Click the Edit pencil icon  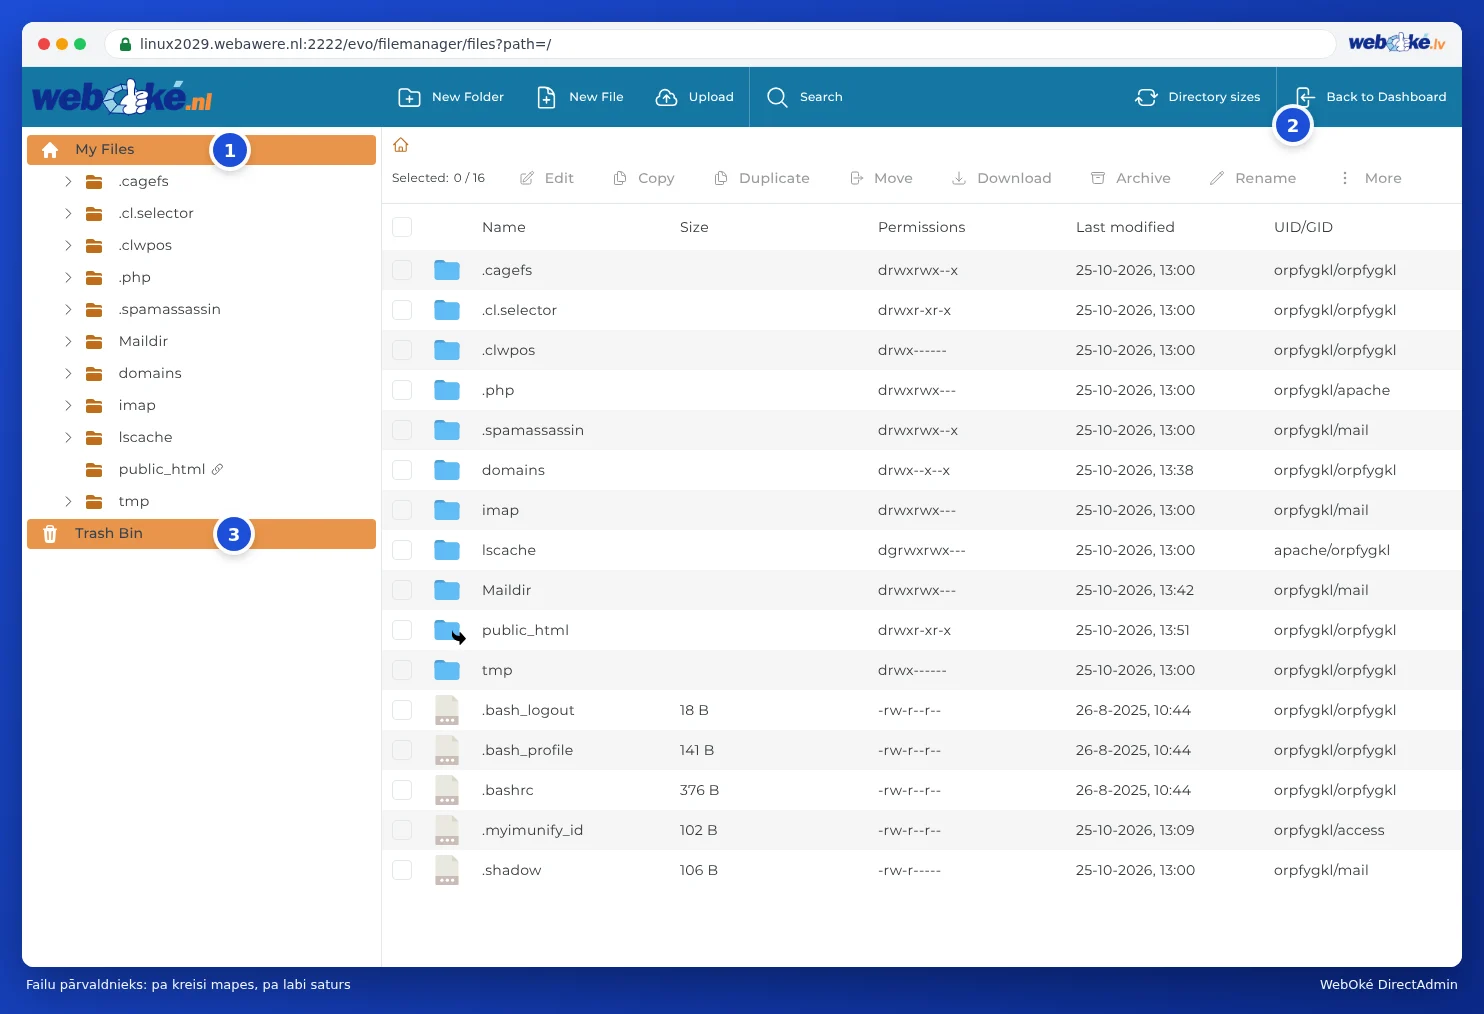pyautogui.click(x=527, y=178)
